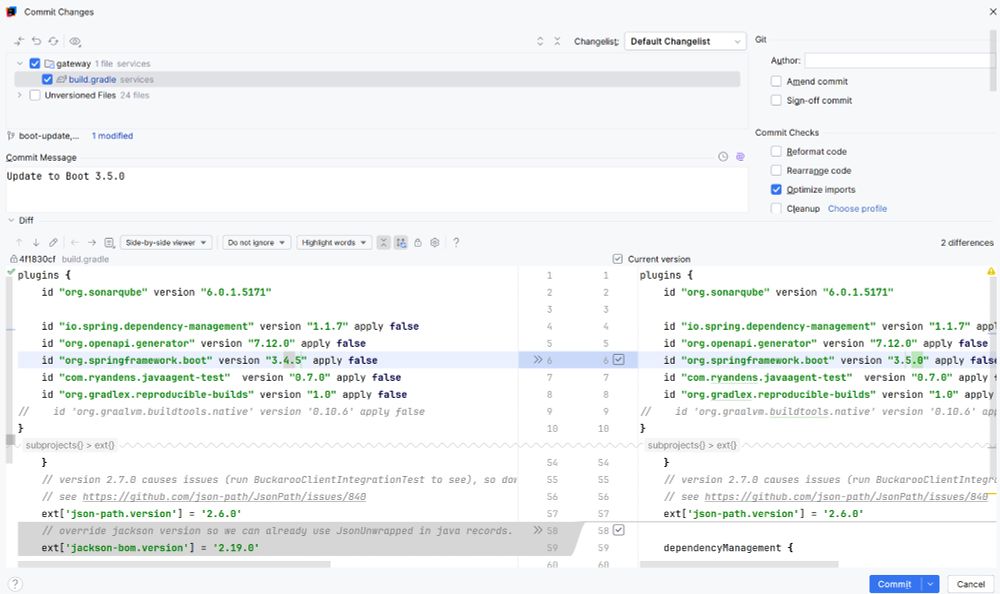Go to previous file left arrow

[x=75, y=242]
